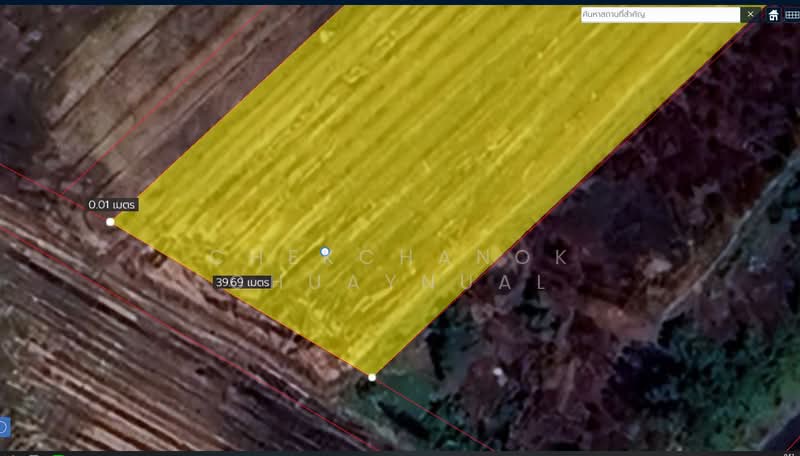Click the home icon beside the search box
Image resolution: width=800 pixels, height=456 pixels.
pos(773,15)
